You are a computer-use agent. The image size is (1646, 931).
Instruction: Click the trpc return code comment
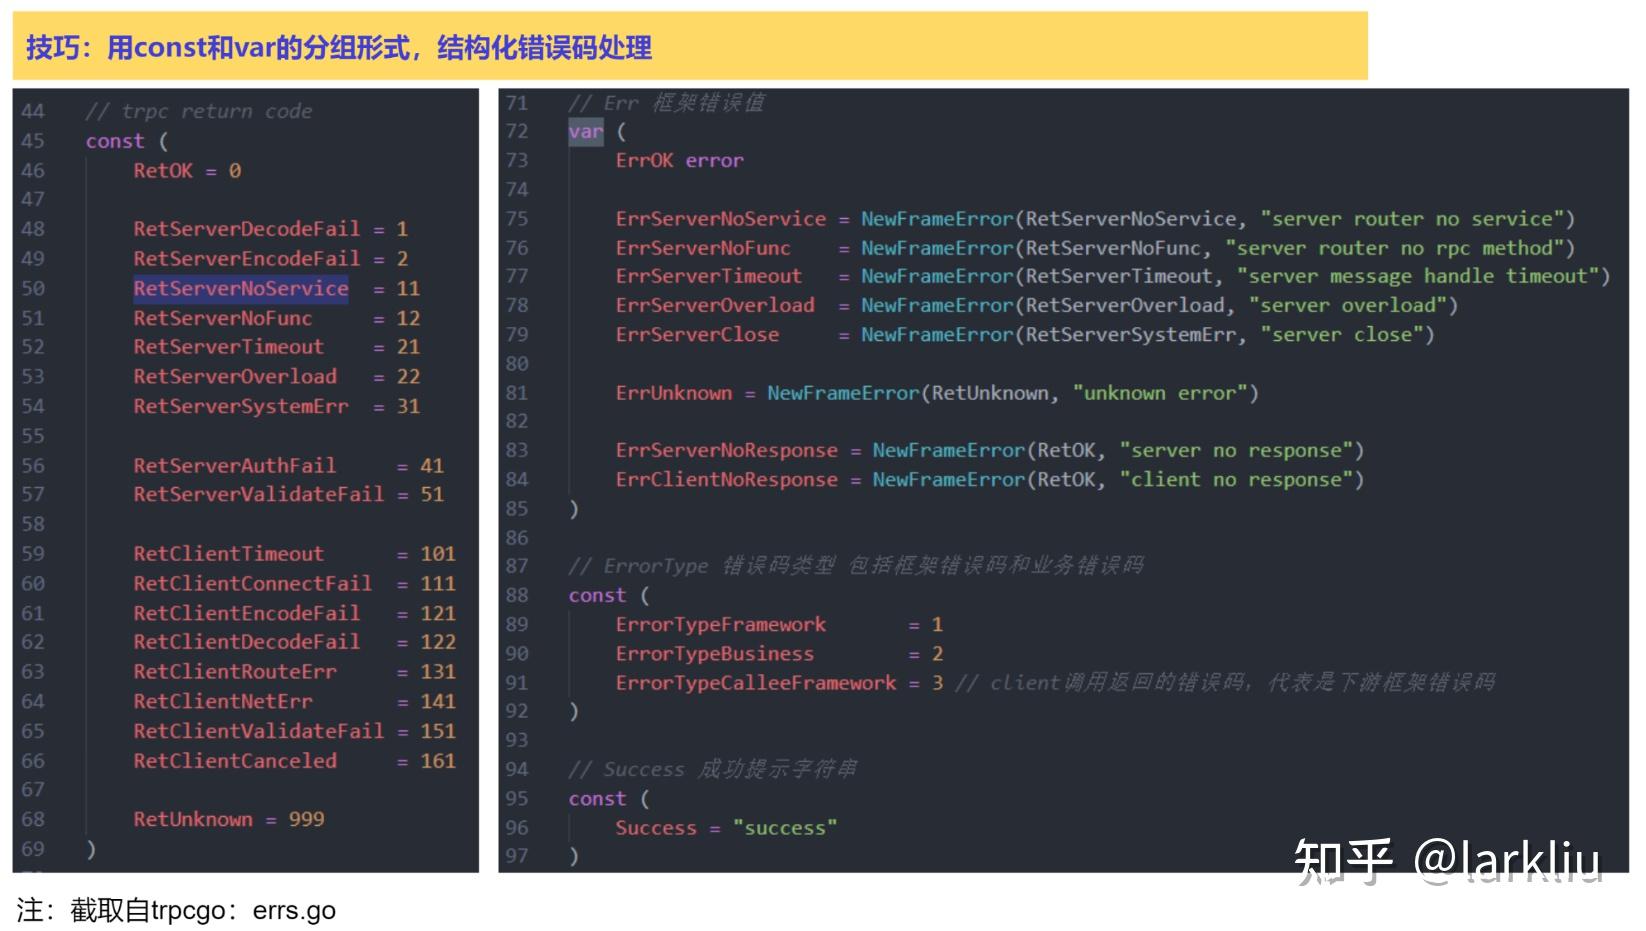(199, 111)
